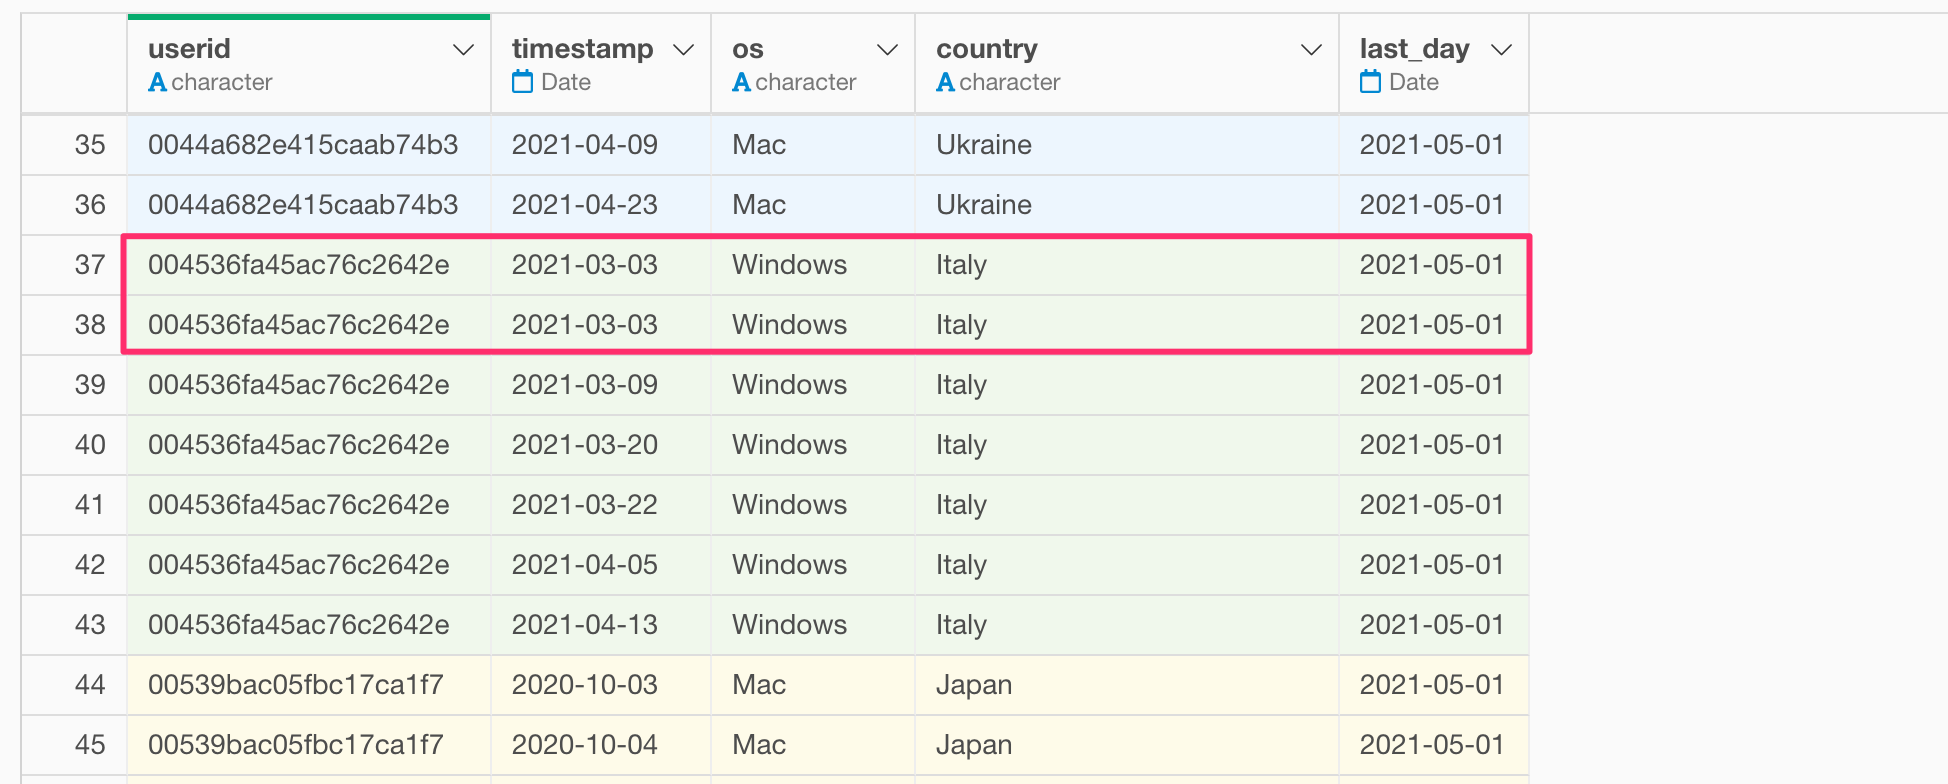Click userid cell in row 45
Image resolution: width=1948 pixels, height=784 pixels.
pos(309,745)
